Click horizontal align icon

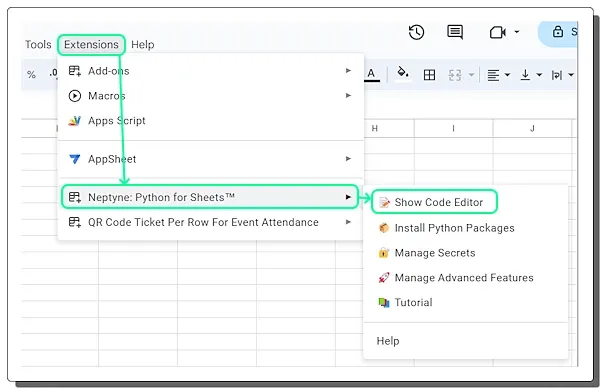pyautogui.click(x=493, y=75)
